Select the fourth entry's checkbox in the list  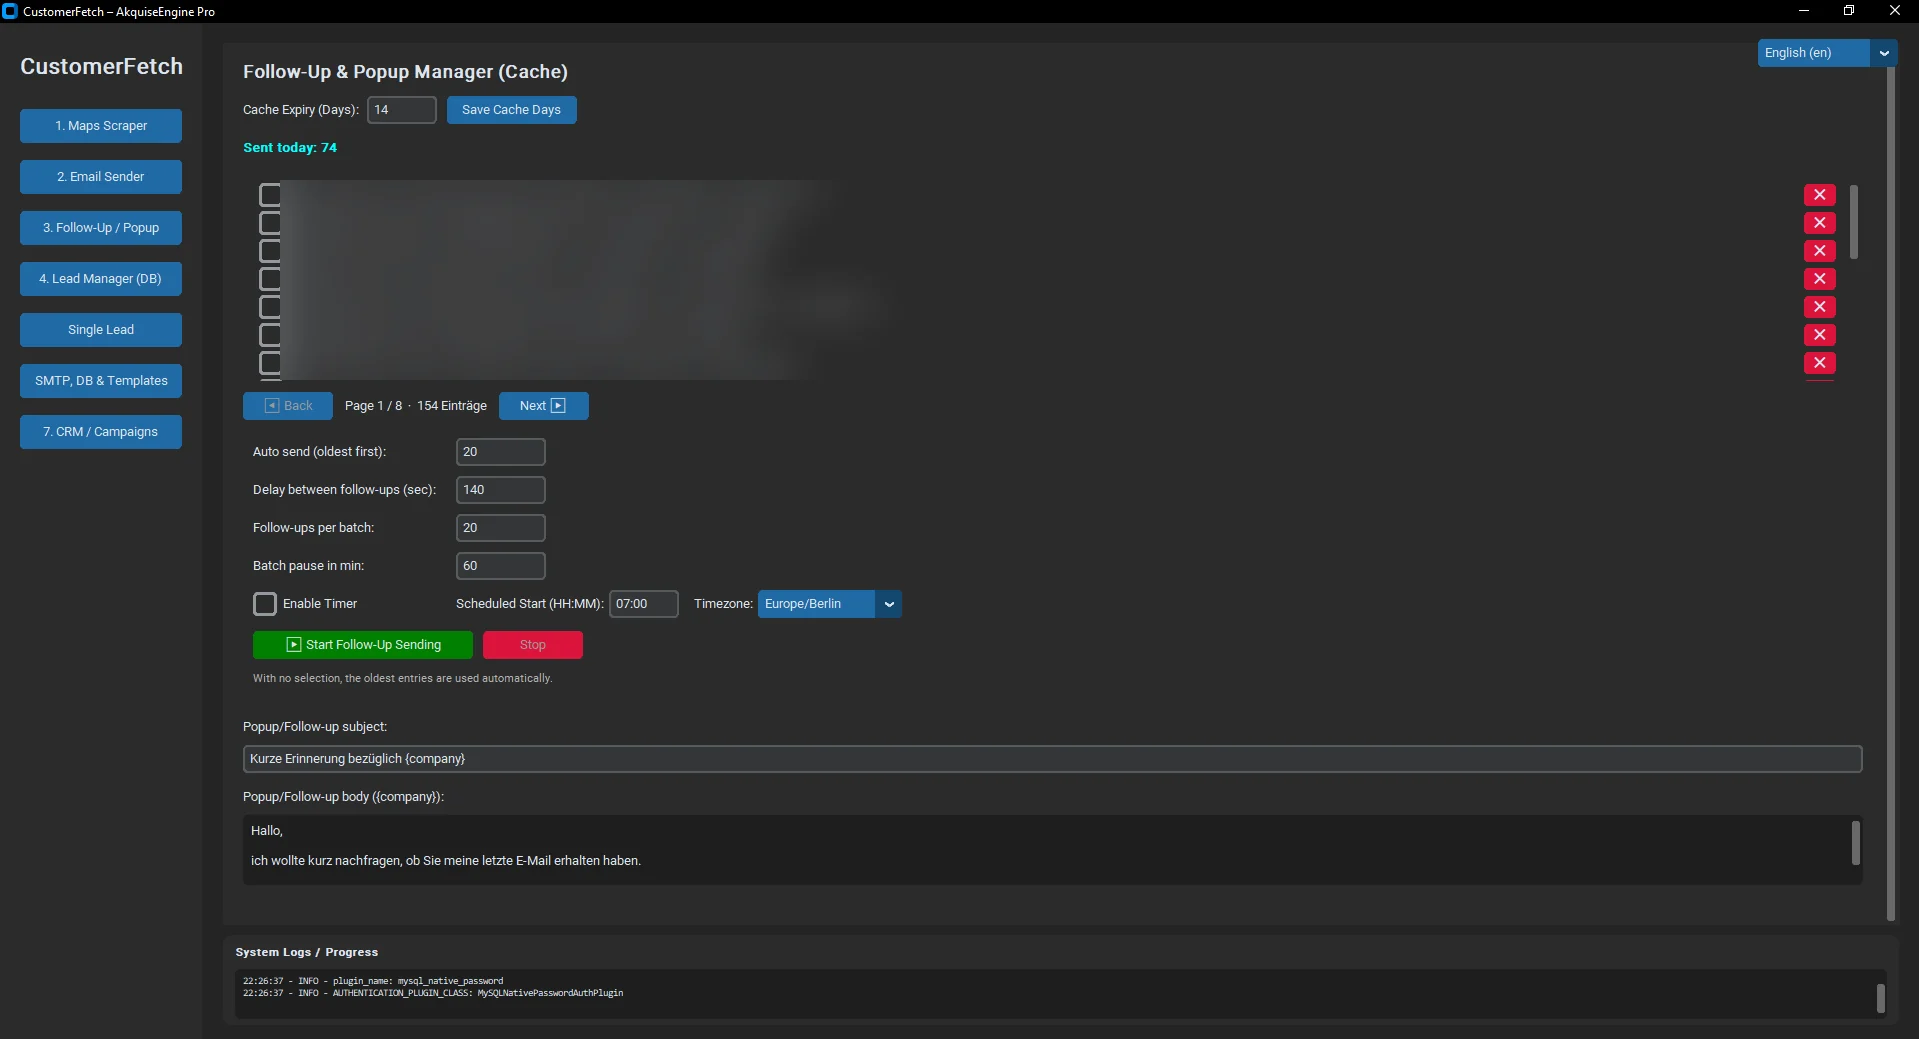(270, 279)
